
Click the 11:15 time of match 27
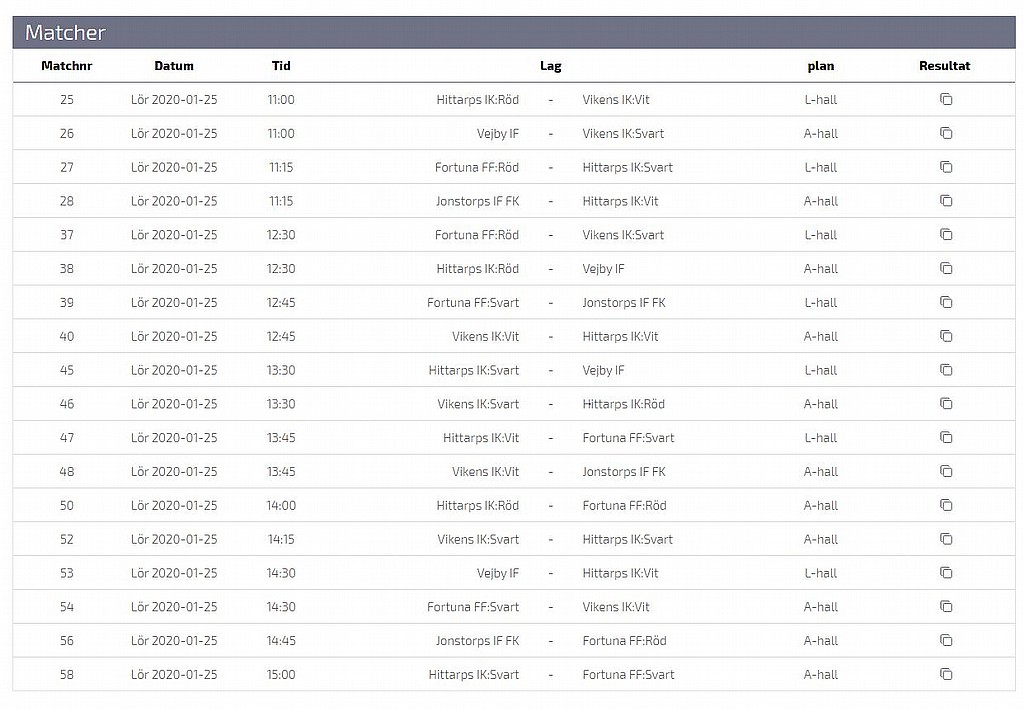(281, 168)
